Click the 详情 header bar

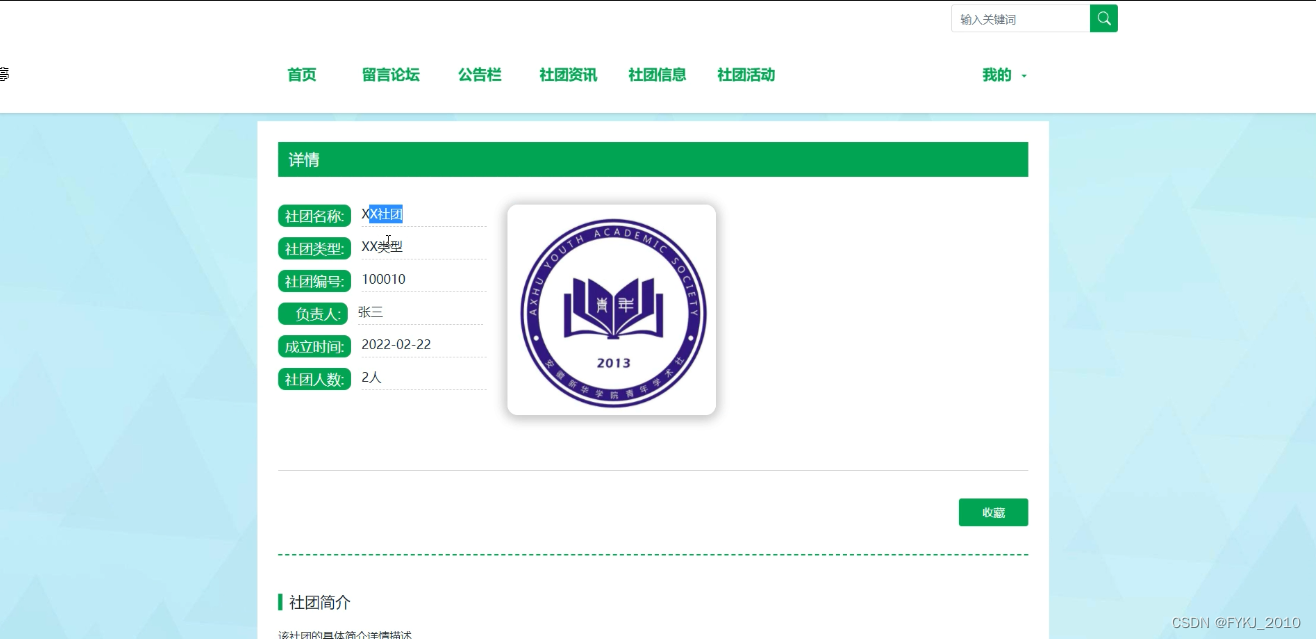pyautogui.click(x=653, y=160)
